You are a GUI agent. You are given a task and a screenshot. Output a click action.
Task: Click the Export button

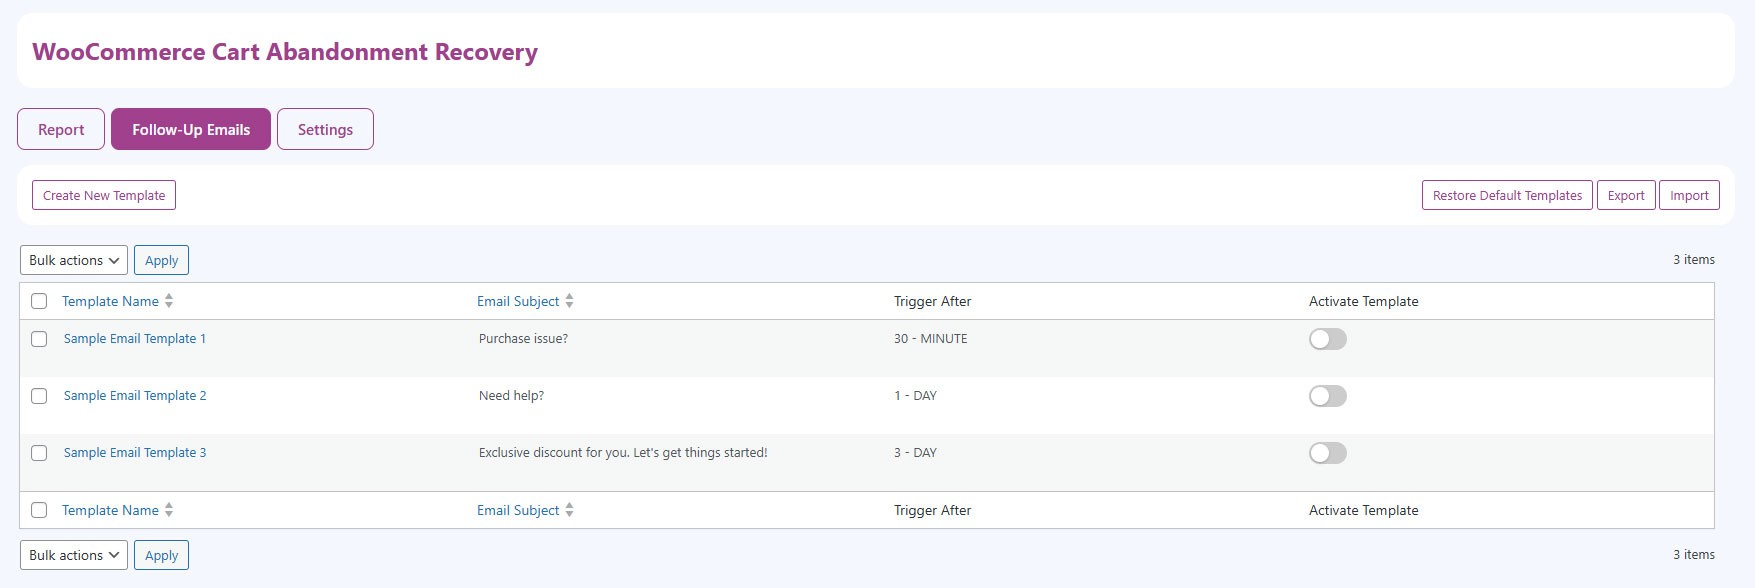coord(1626,195)
